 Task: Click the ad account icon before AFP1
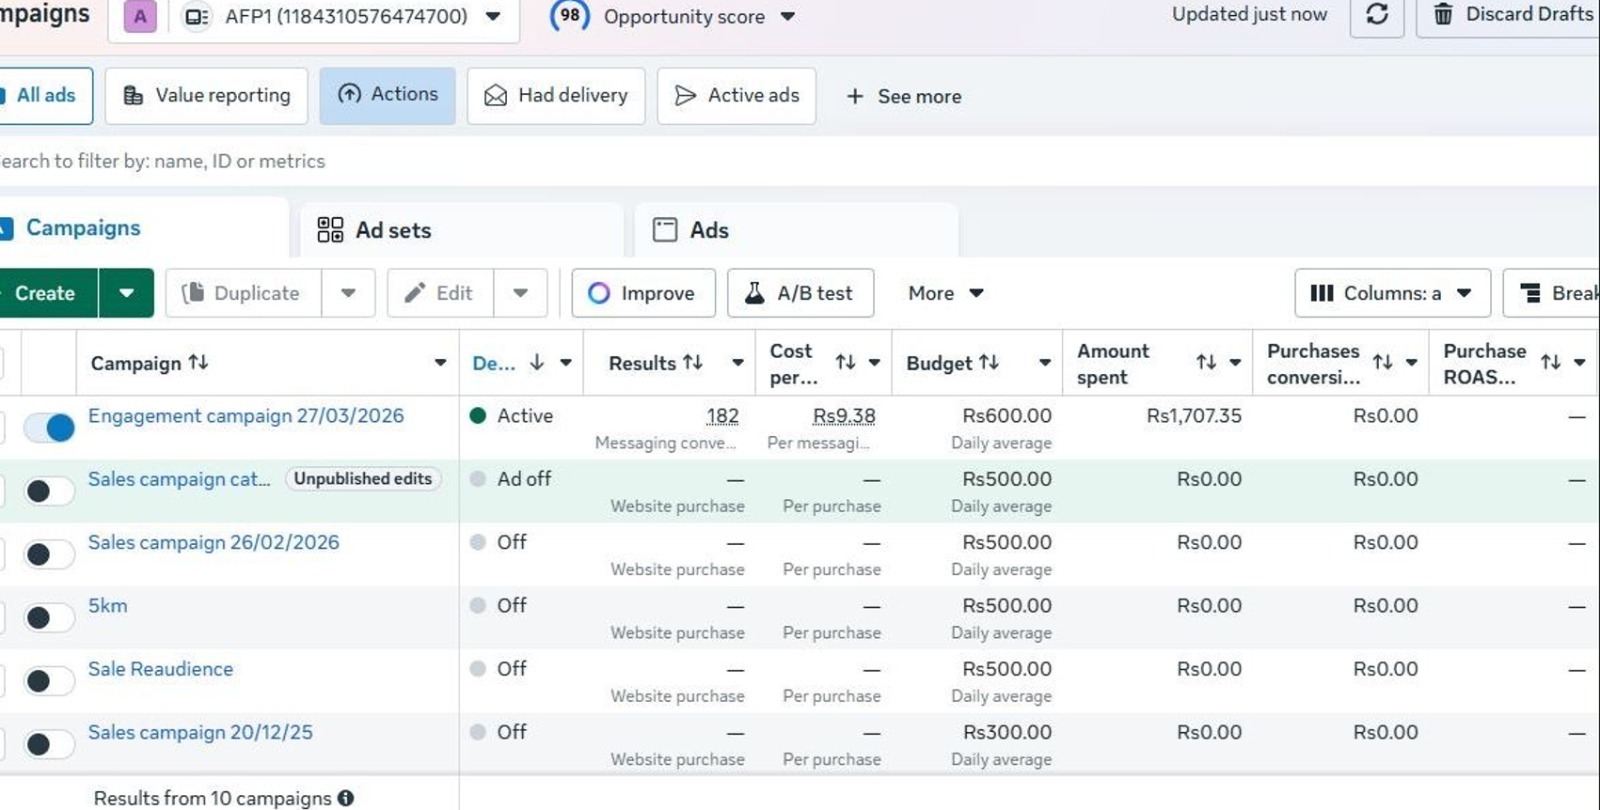(x=197, y=17)
